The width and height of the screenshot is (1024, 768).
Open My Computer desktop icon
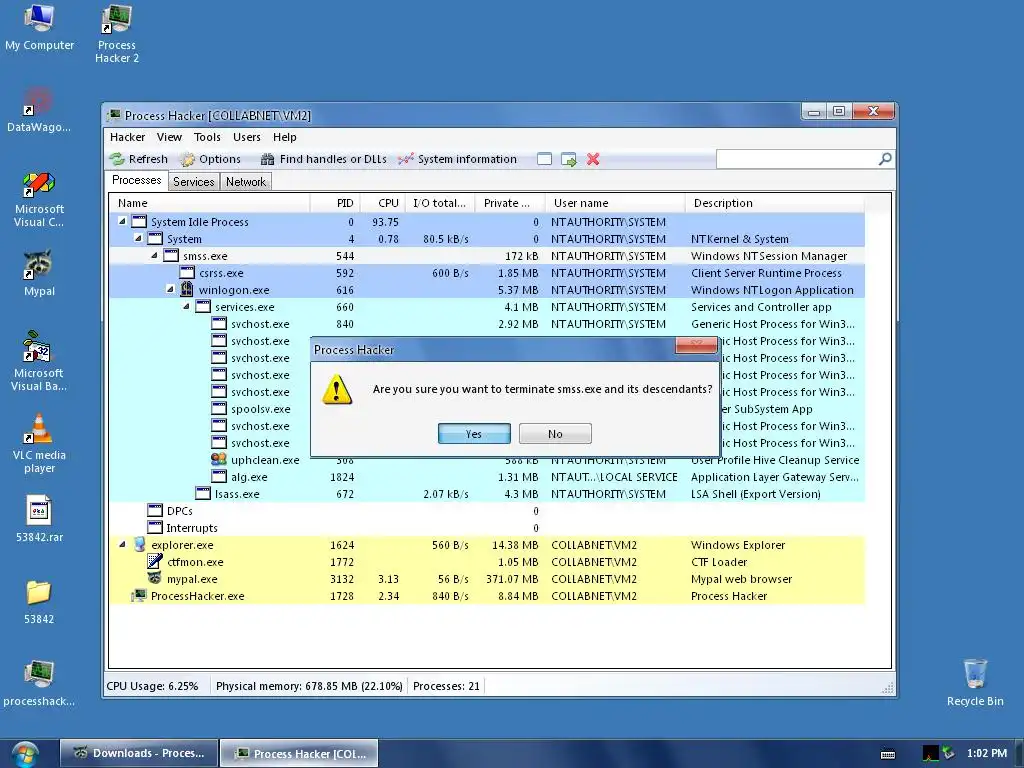[39, 27]
